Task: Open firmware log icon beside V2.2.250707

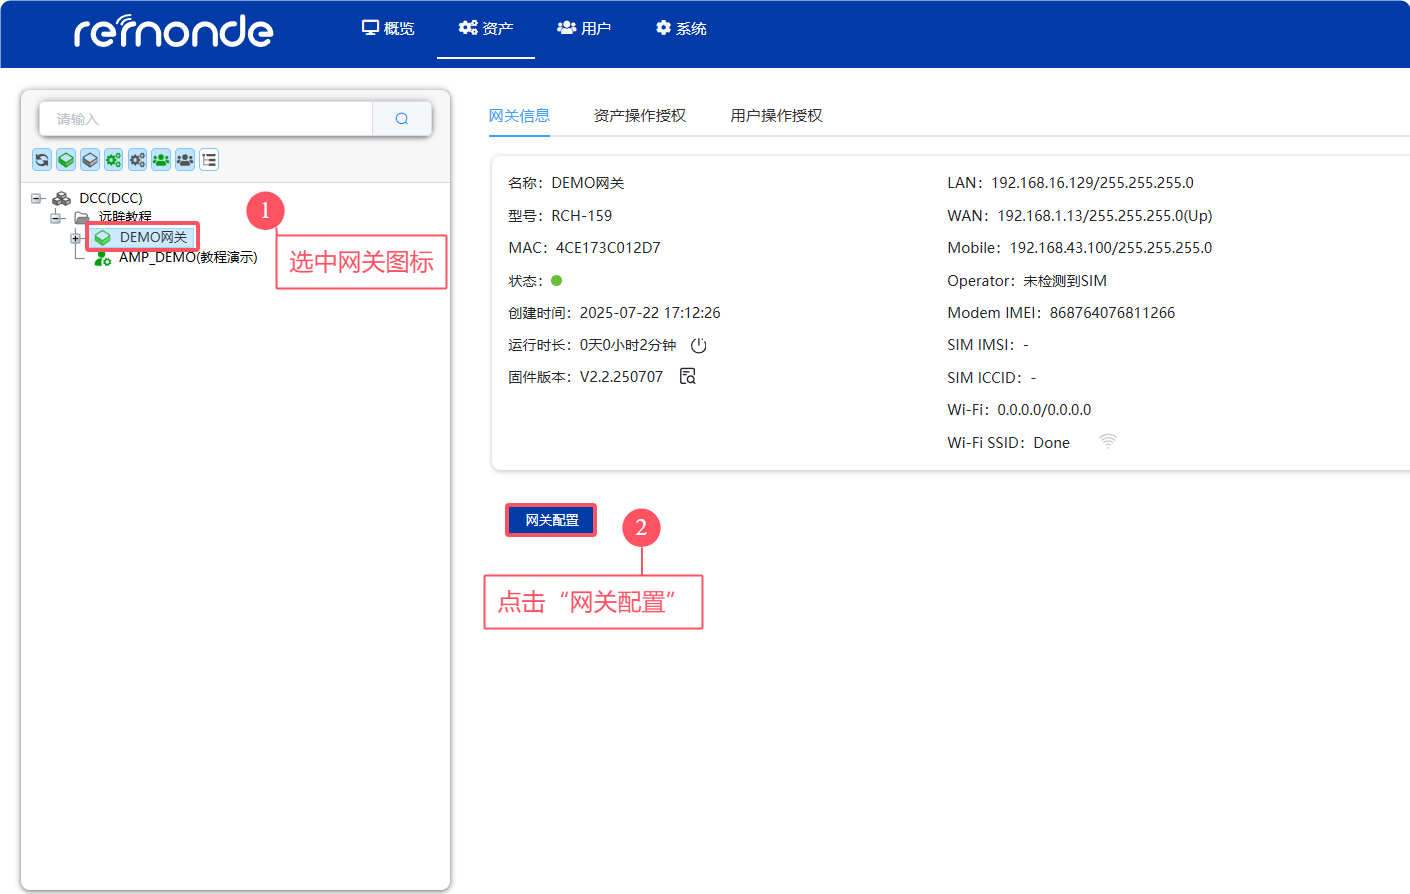Action: tap(688, 377)
